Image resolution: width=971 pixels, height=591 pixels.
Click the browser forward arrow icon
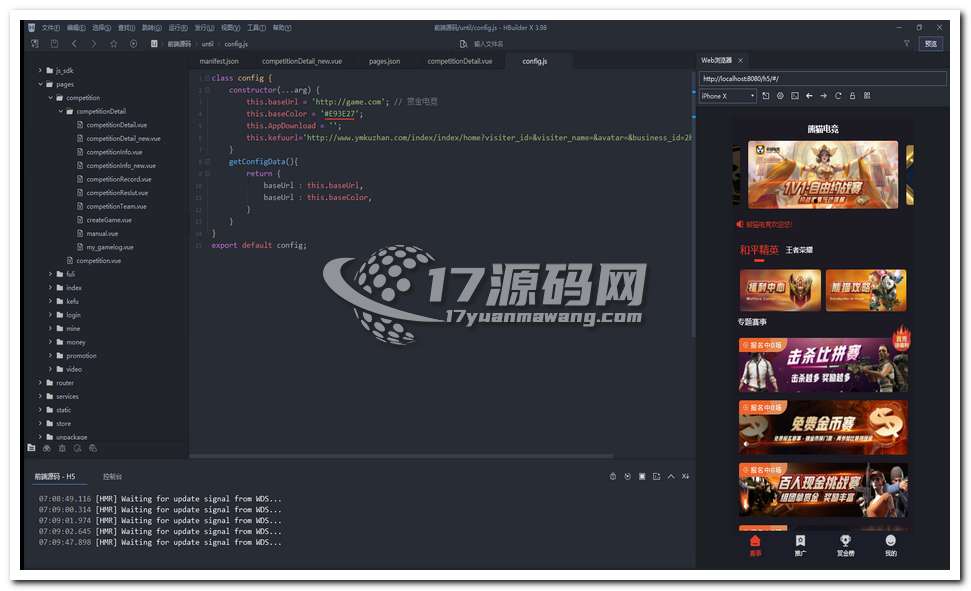[x=823, y=96]
